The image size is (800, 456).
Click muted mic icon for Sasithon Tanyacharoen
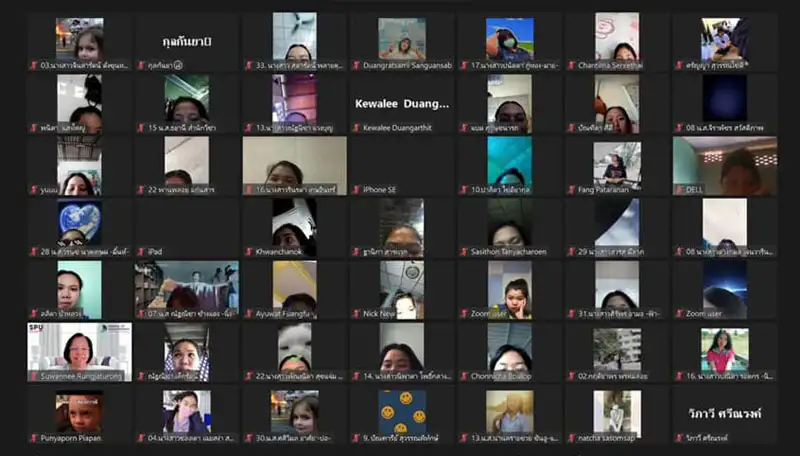tap(464, 251)
